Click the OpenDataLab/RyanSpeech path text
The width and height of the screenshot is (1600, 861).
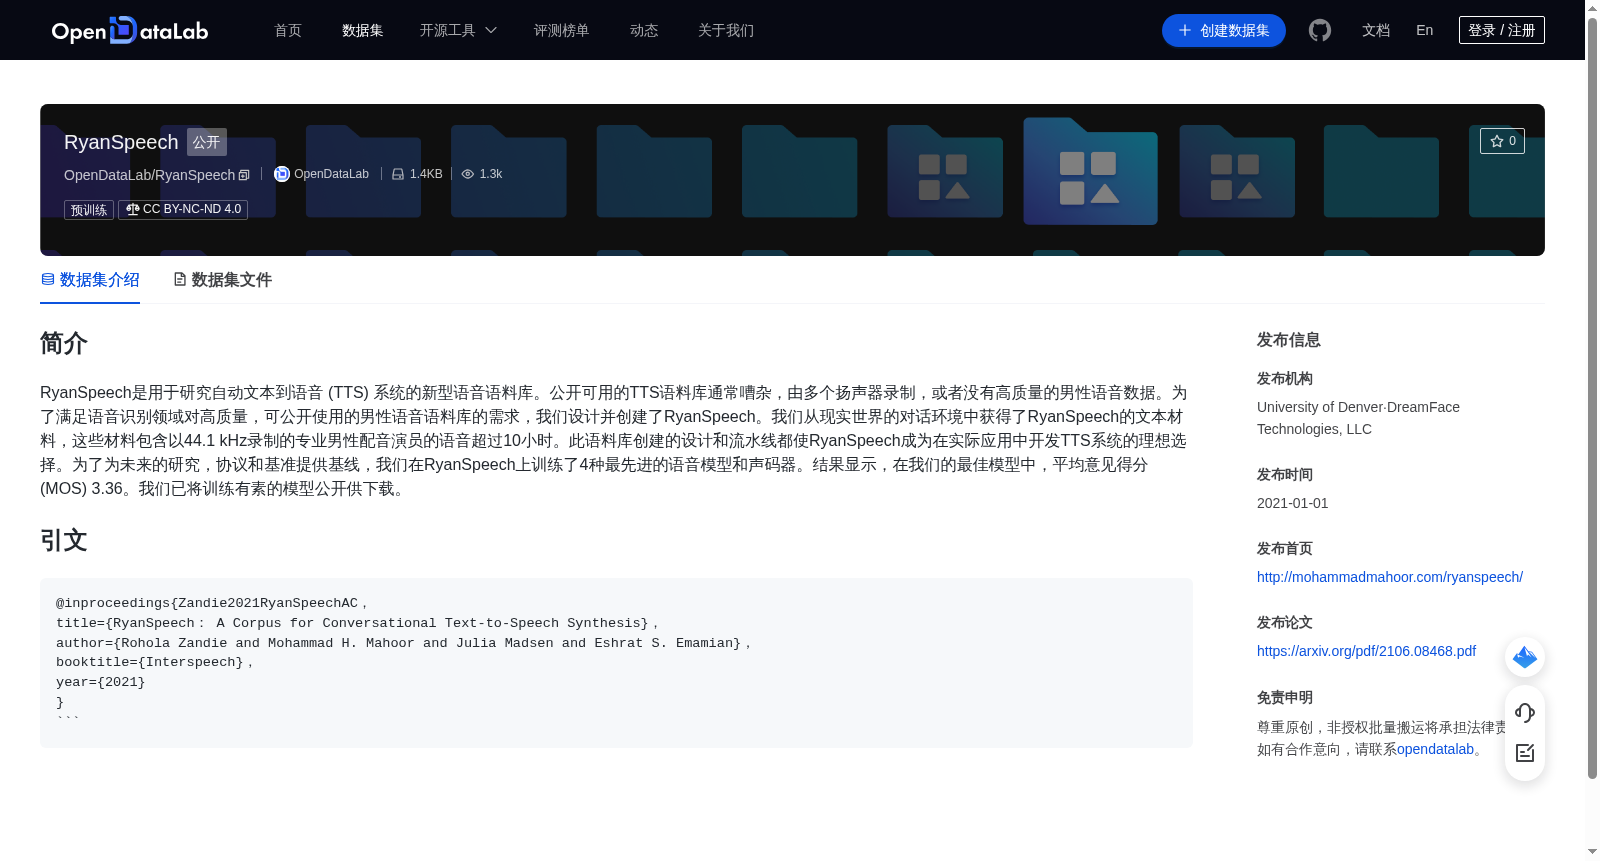coord(149,175)
